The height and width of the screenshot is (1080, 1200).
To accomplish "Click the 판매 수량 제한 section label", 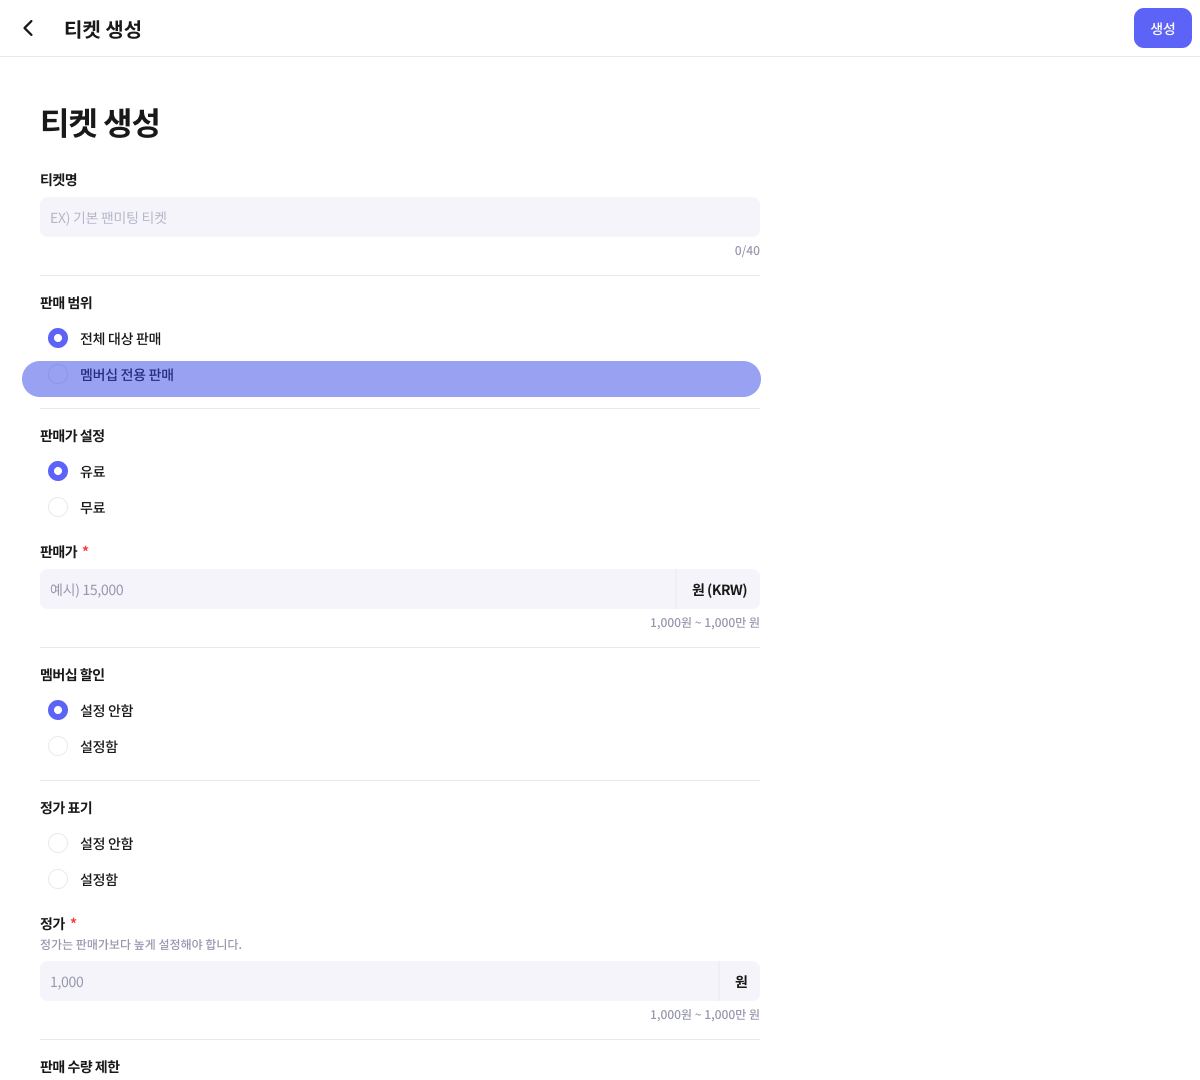I will (x=80, y=1066).
